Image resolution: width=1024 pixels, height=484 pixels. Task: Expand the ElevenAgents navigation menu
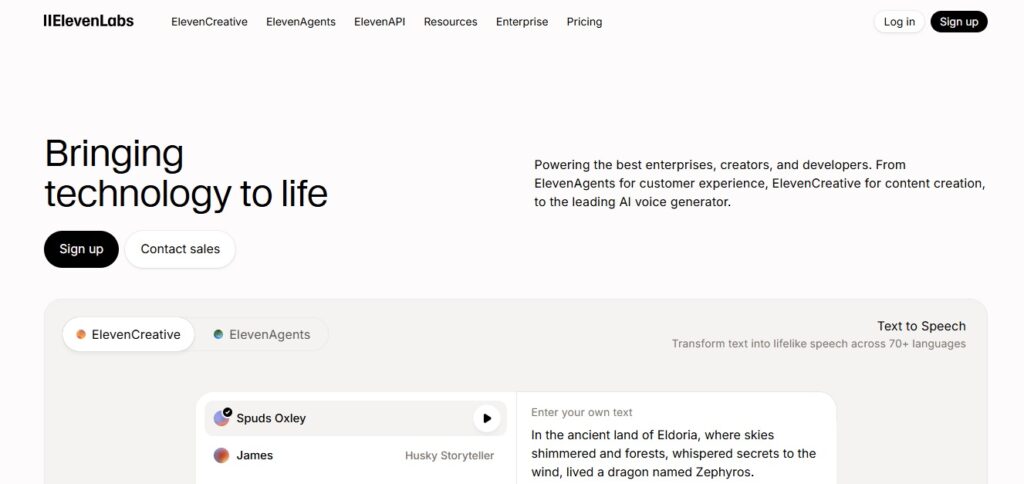click(301, 22)
